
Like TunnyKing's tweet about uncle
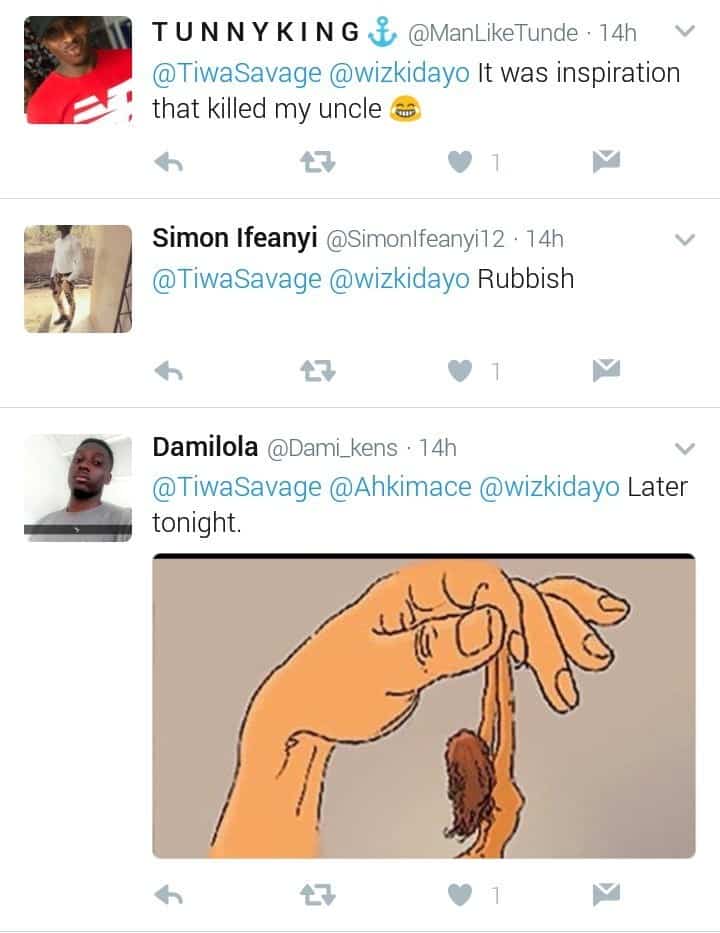click(460, 162)
